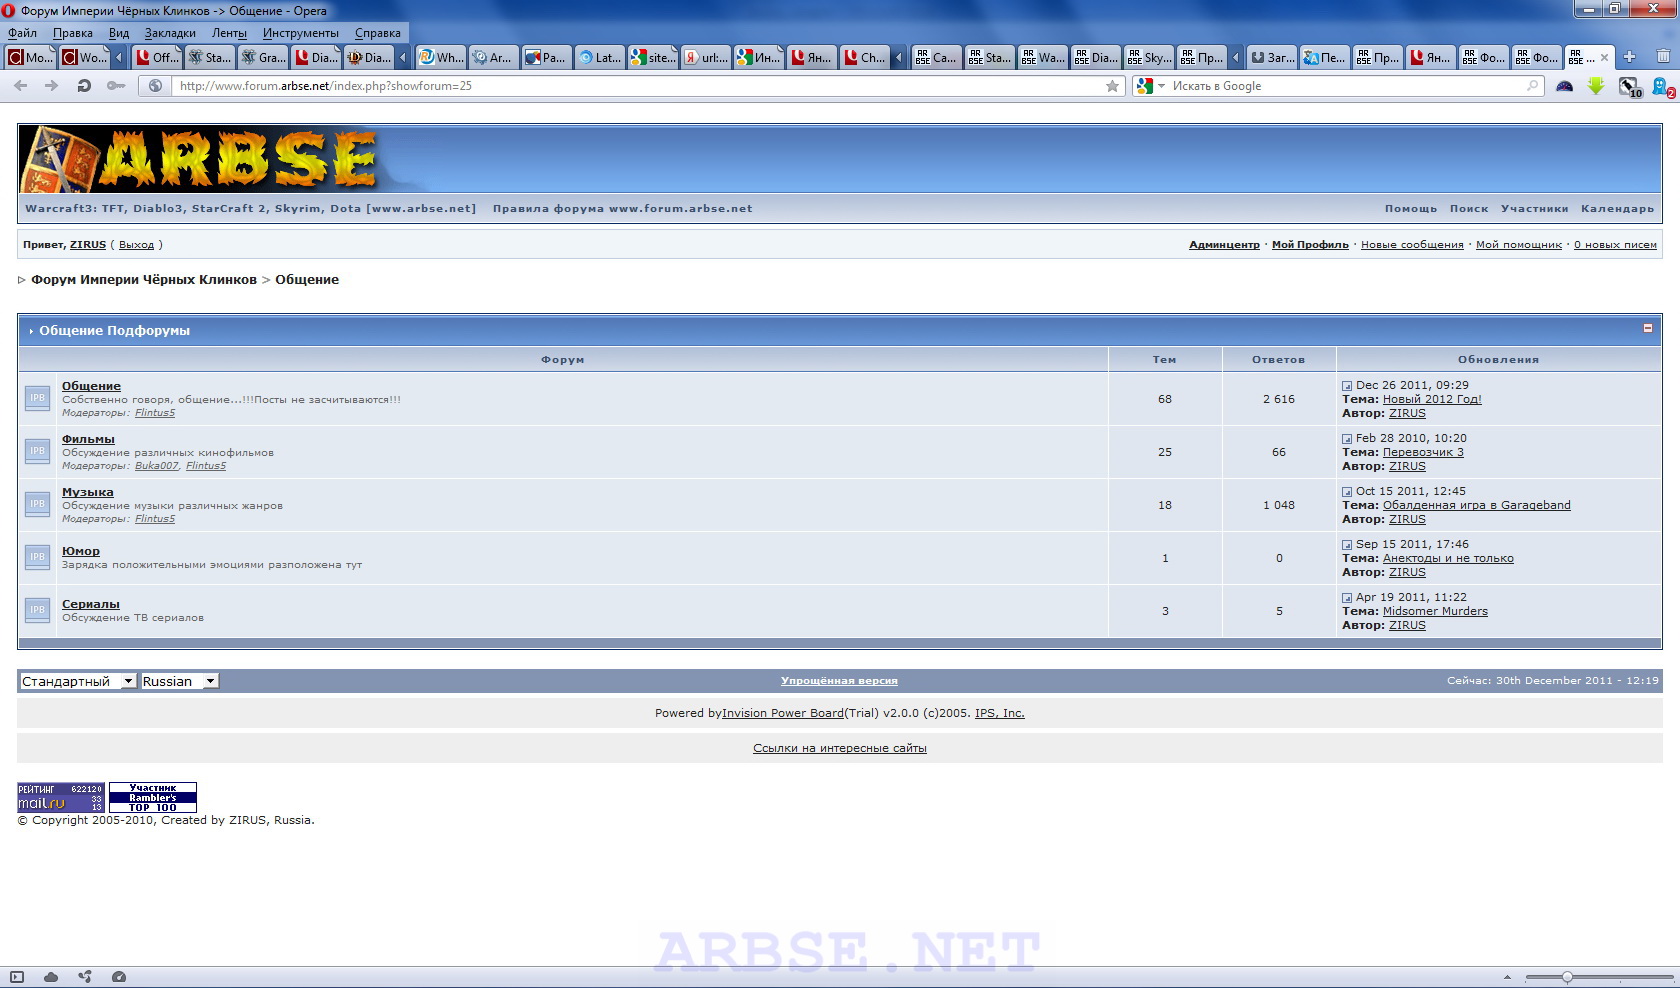Focus the address bar URL field
This screenshot has width=1680, height=988.
pyautogui.click(x=636, y=86)
